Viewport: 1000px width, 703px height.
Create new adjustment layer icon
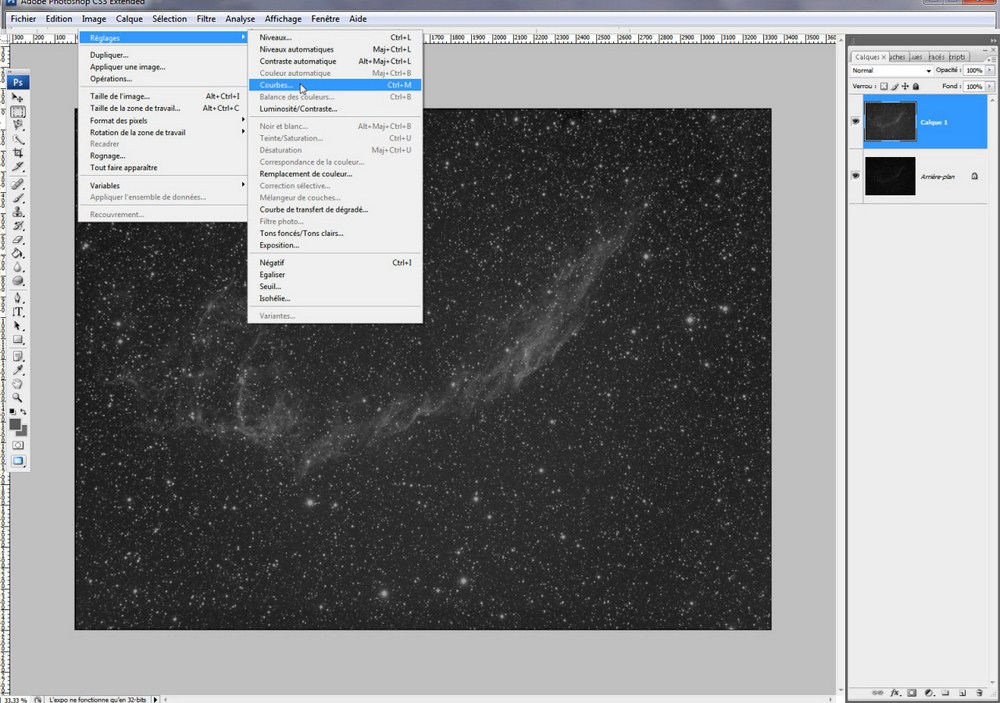click(929, 693)
